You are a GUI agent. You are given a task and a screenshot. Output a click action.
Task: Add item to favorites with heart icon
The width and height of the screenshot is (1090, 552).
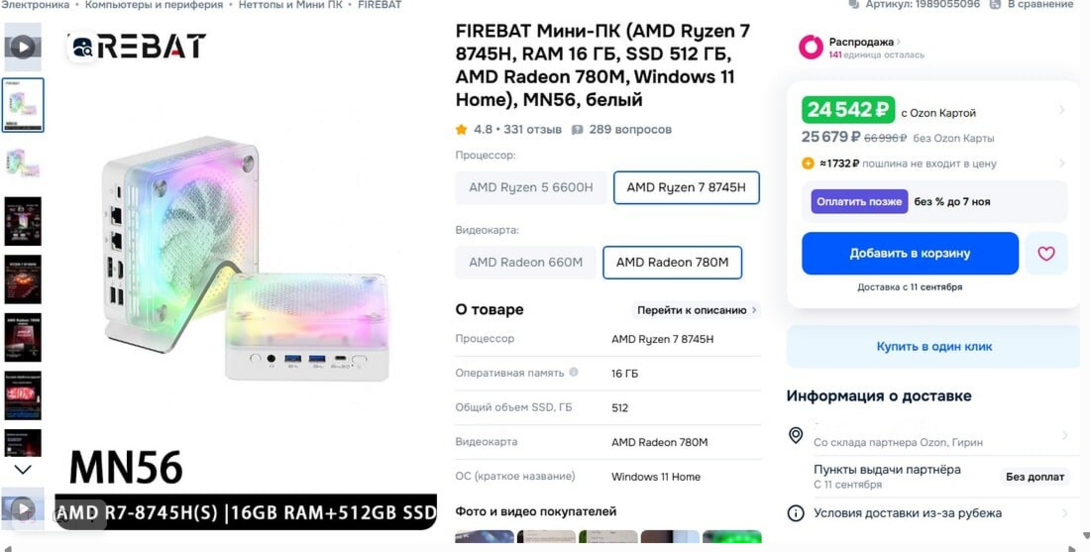coord(1046,254)
